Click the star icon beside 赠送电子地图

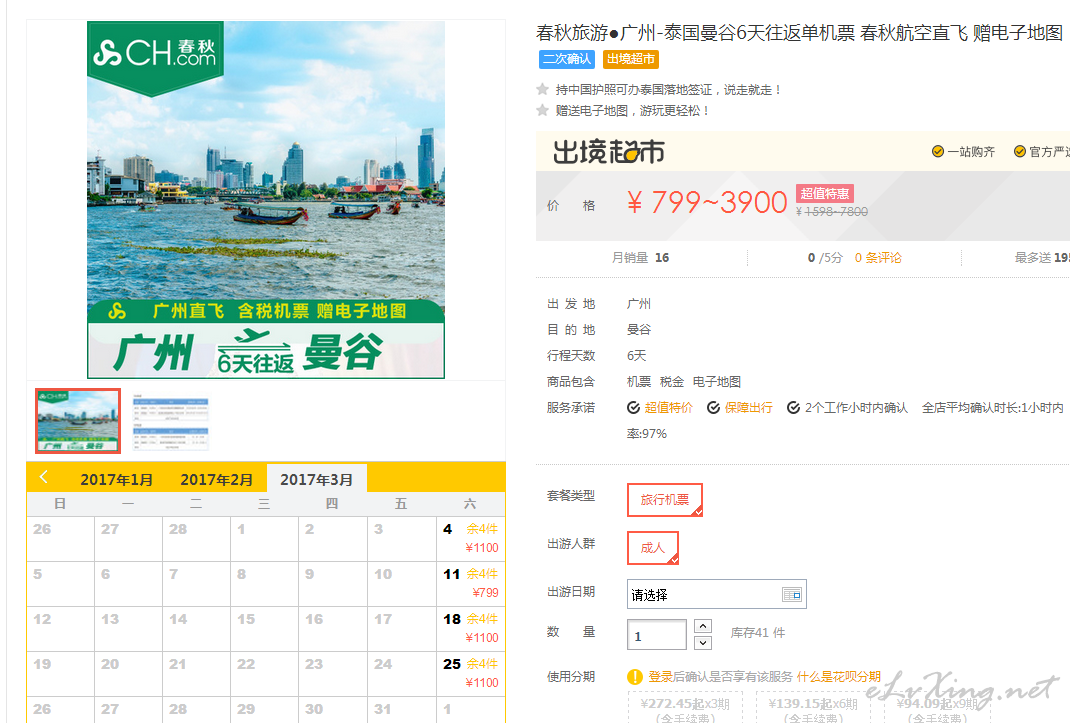(543, 110)
